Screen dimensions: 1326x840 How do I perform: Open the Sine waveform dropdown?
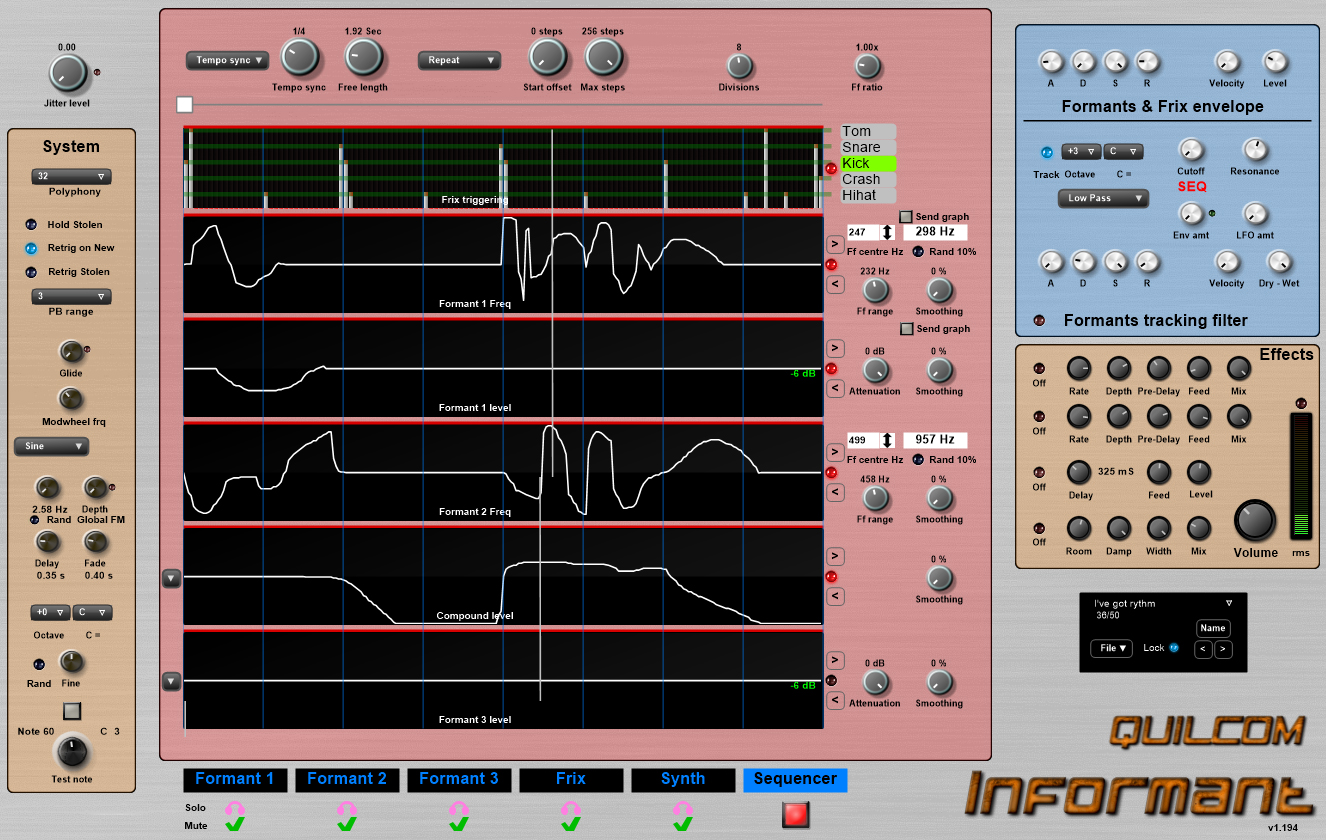51,446
